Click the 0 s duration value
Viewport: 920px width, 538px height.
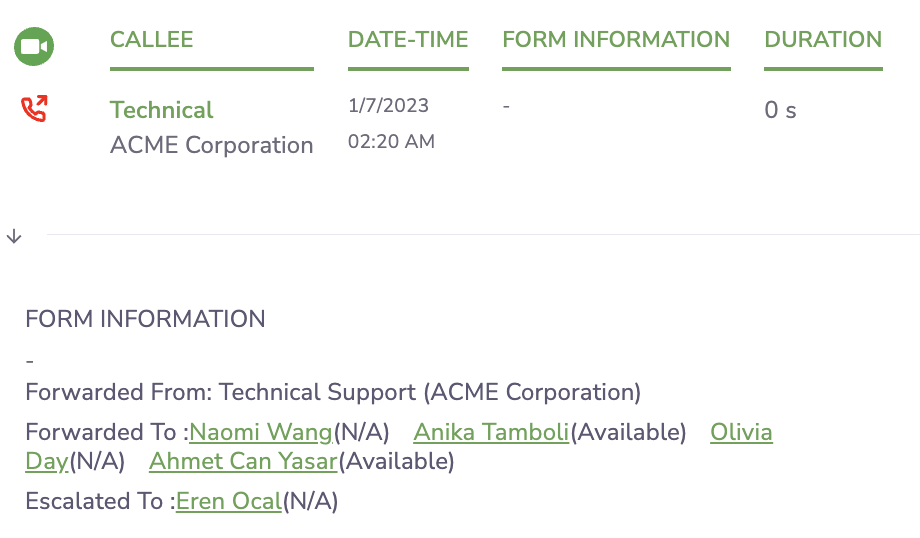coord(780,110)
